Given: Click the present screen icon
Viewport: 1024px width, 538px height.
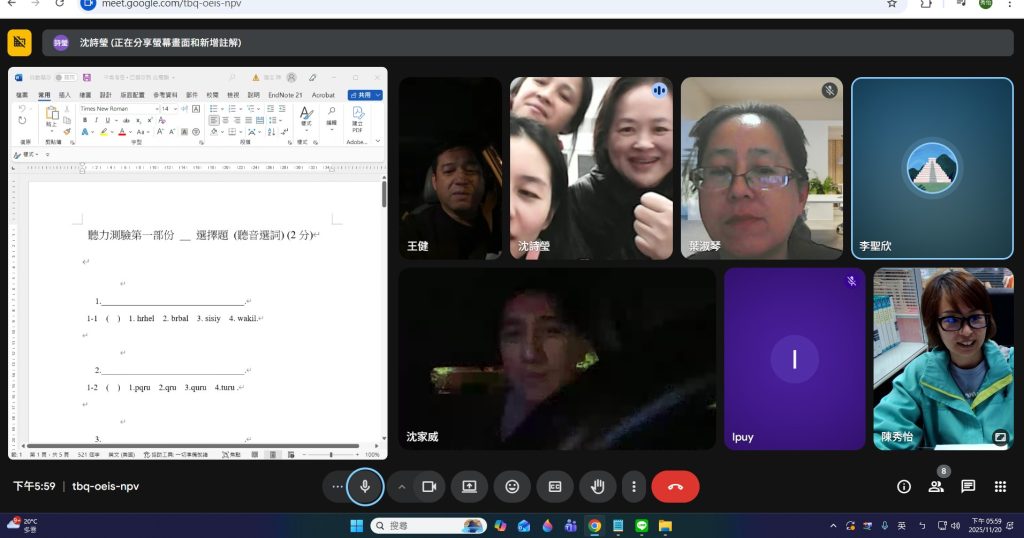Looking at the screenshot, I should 468,487.
